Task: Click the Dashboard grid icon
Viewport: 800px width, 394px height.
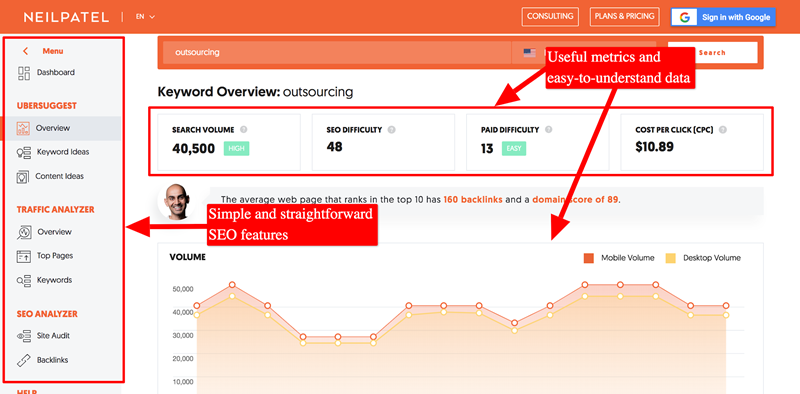Action: (x=24, y=73)
